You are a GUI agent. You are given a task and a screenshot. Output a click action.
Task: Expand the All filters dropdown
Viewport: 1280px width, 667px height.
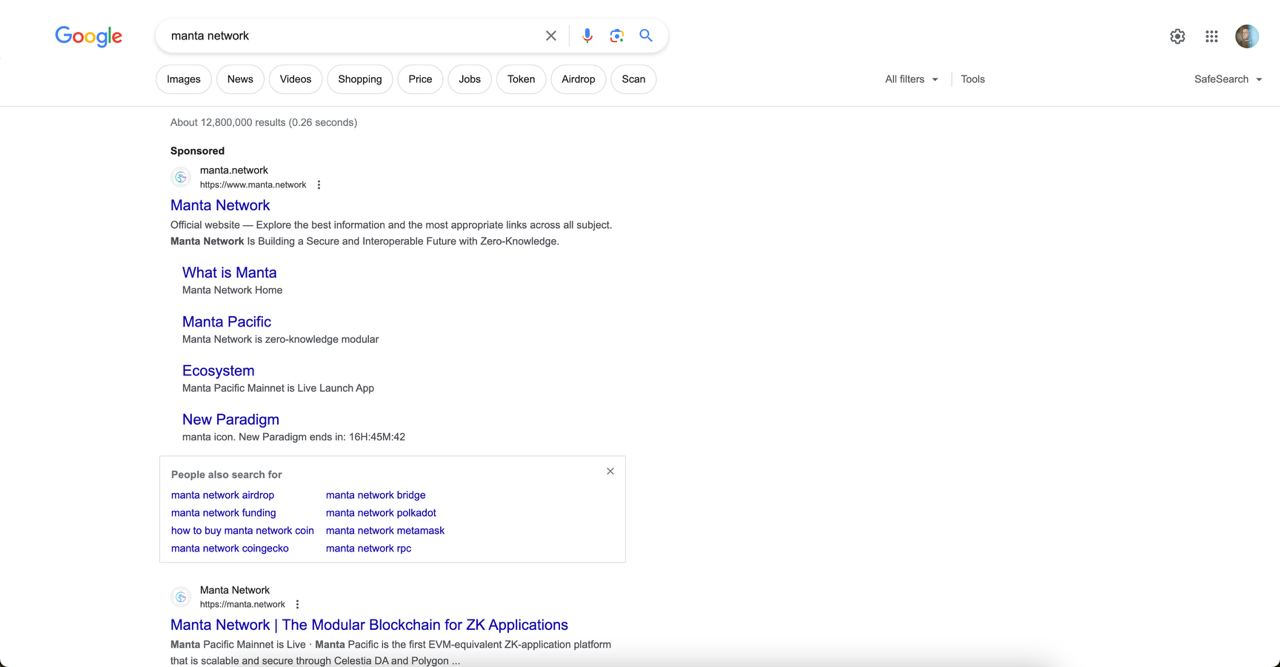912,79
